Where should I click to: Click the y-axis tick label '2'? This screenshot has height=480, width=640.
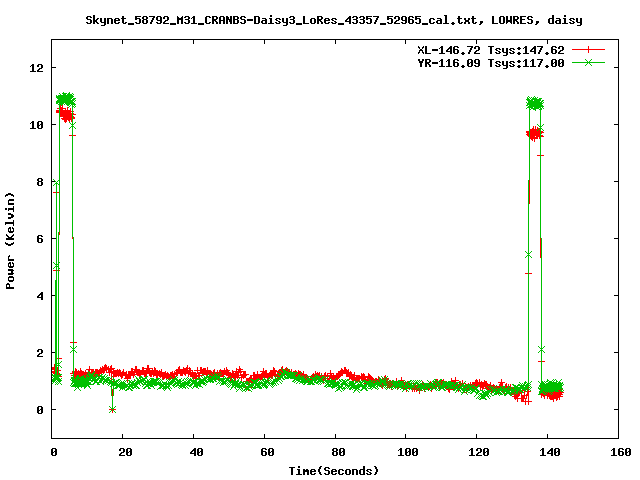point(40,353)
